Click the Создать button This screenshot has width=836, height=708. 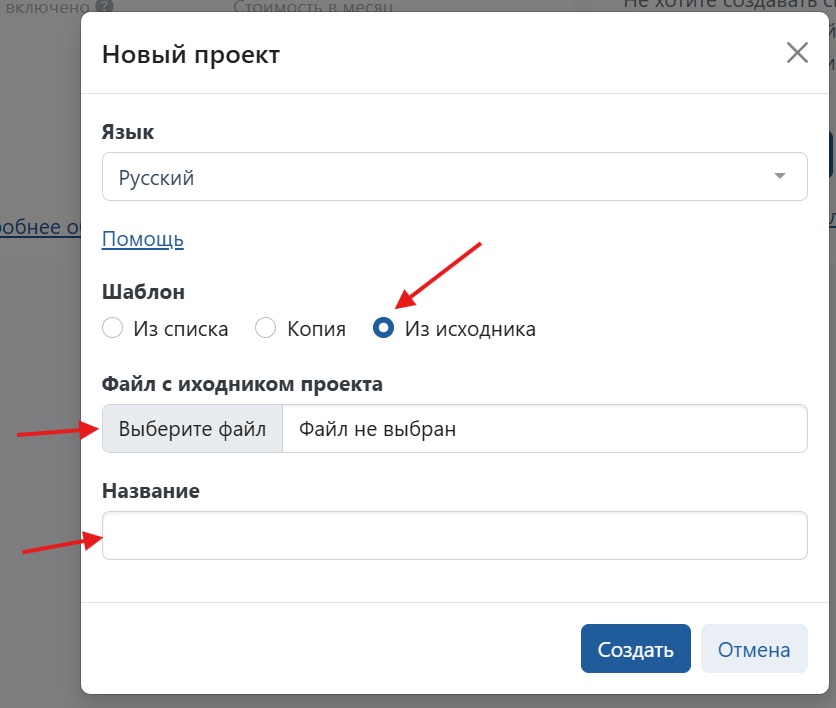(x=635, y=649)
